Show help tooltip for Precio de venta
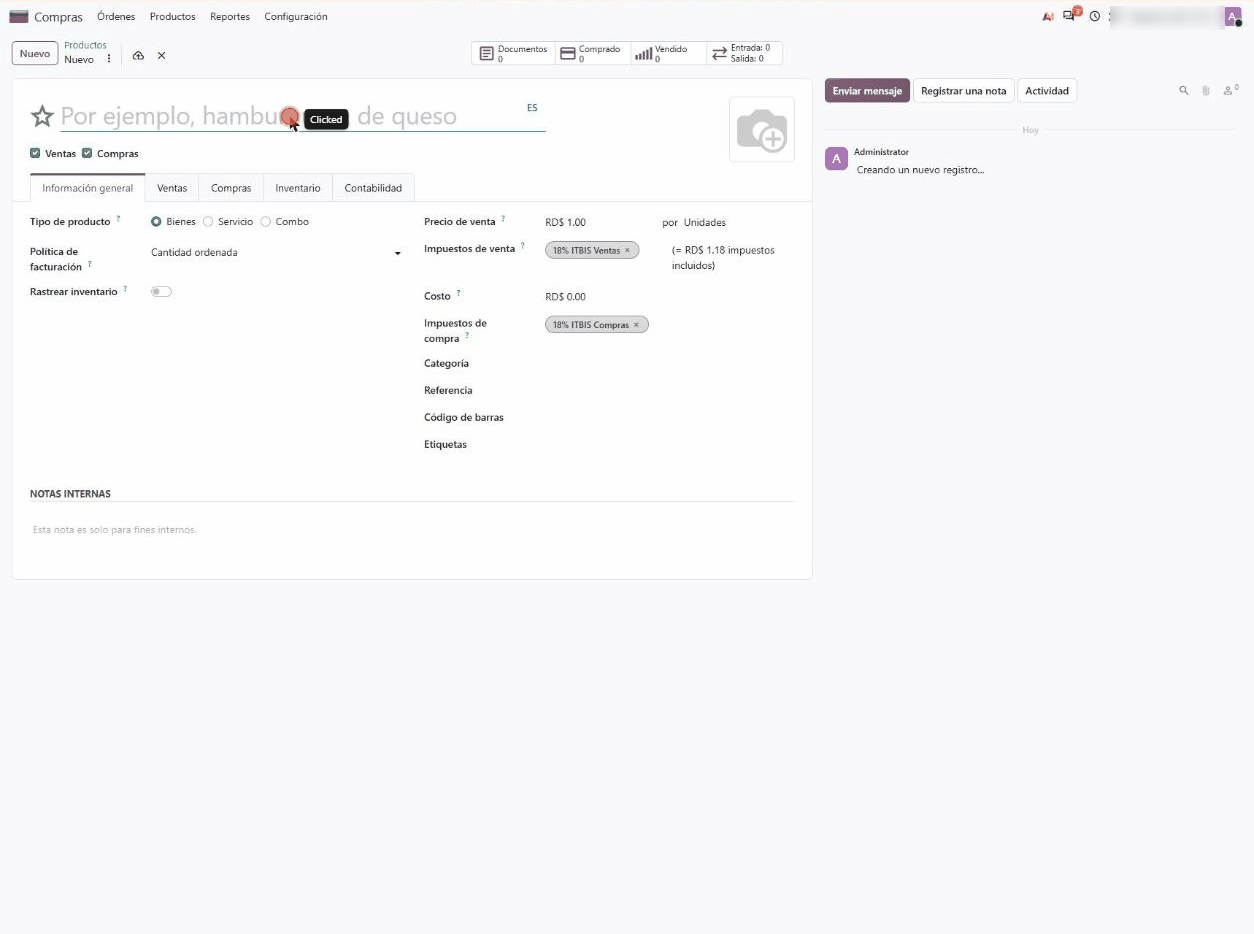This screenshot has height=934, width=1254. click(x=503, y=218)
